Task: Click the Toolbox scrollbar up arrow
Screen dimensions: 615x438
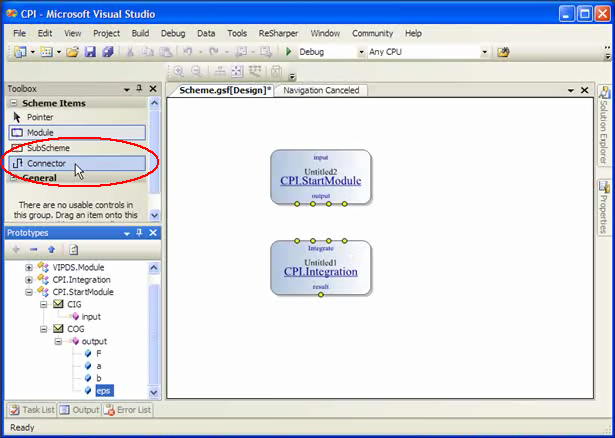Action: [x=154, y=103]
